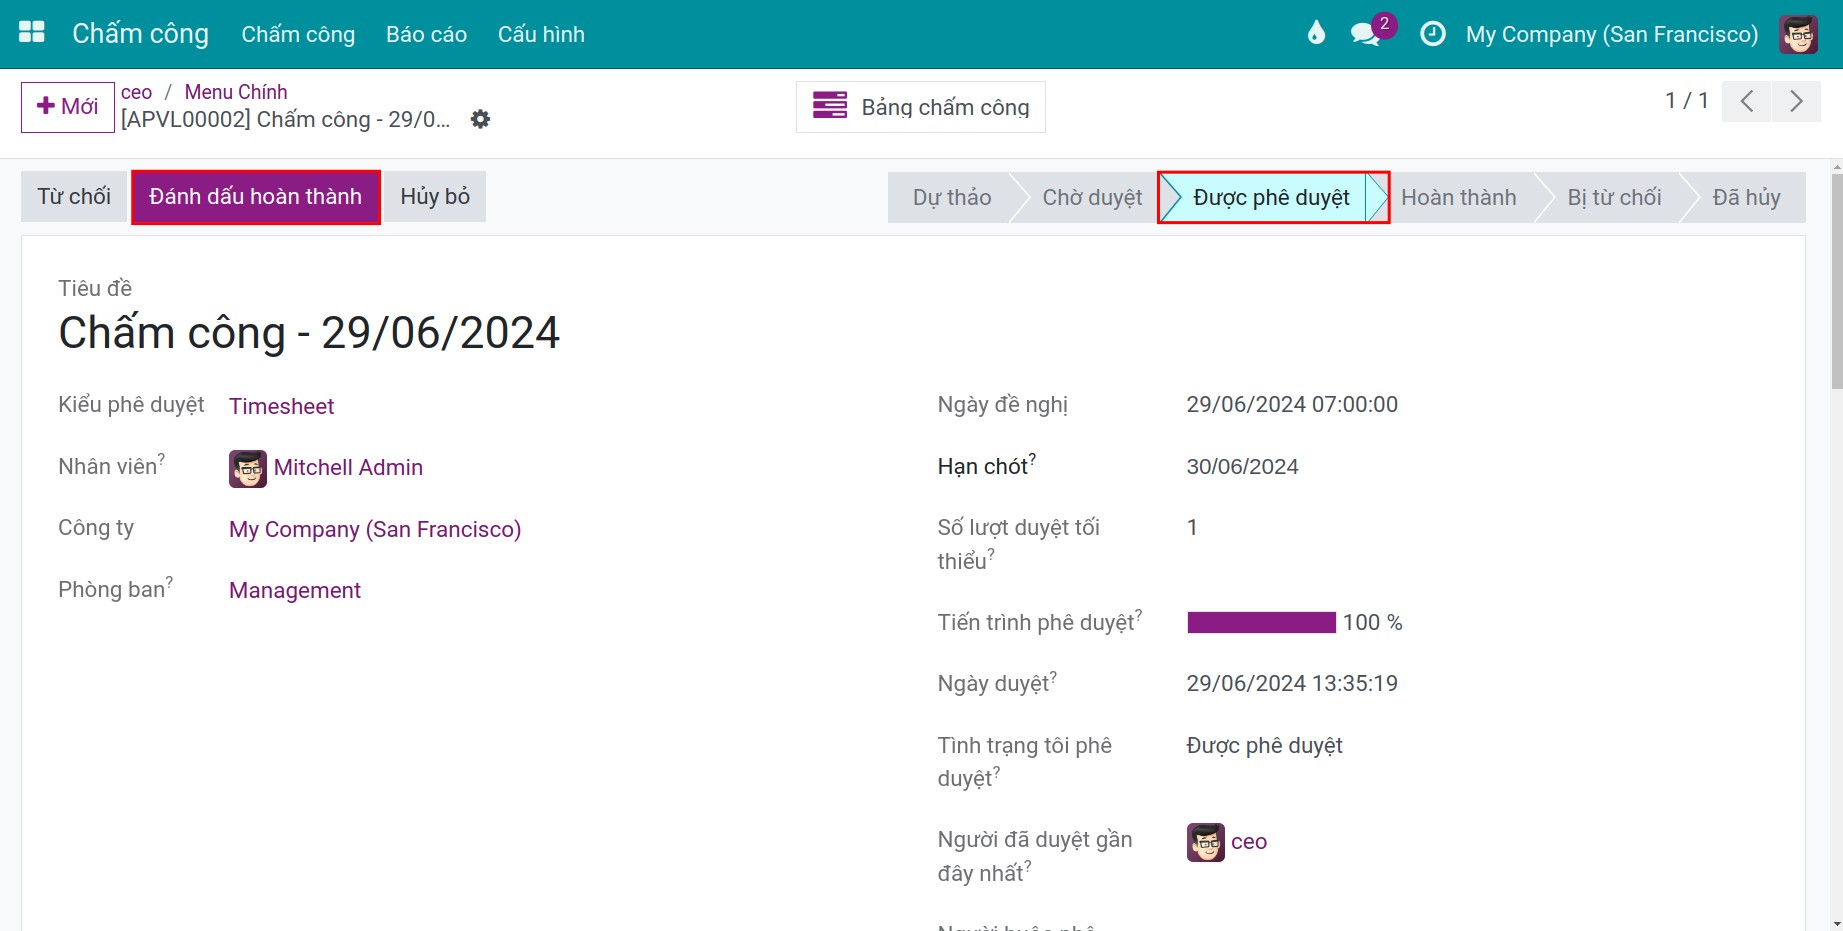Open My Company (San Francisco) field link
1843x931 pixels.
point(375,529)
